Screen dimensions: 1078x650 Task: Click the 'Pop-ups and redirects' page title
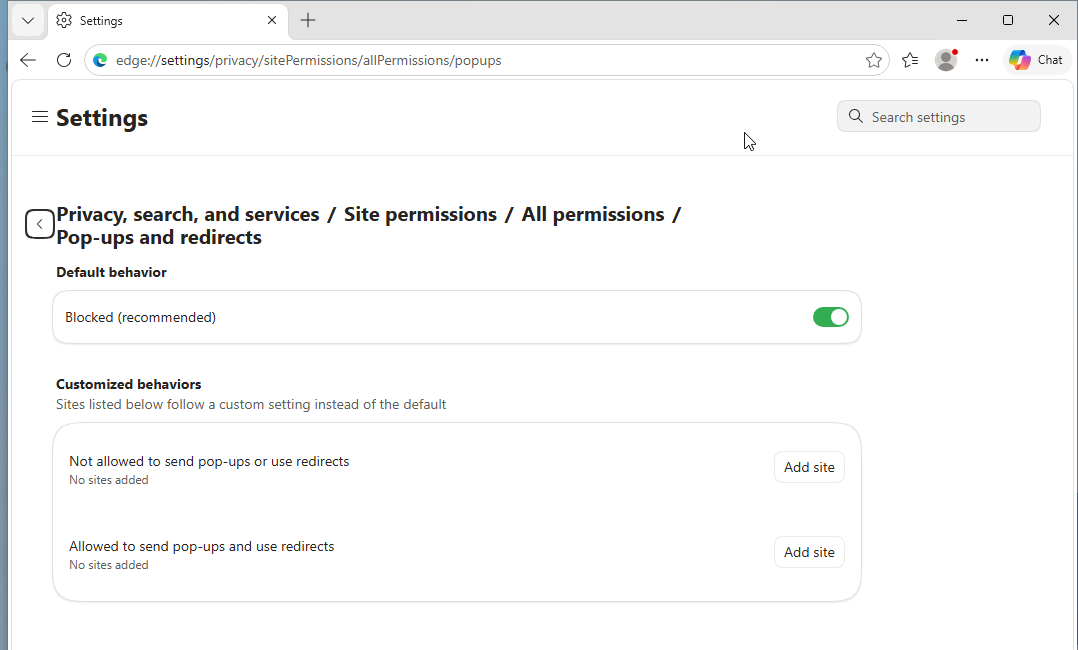click(159, 237)
